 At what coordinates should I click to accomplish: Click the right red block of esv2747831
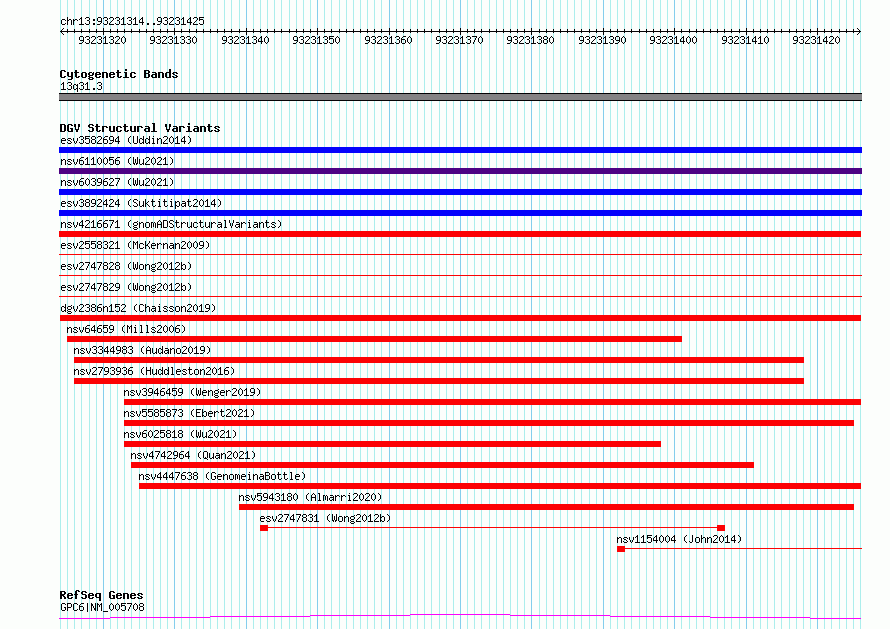[x=721, y=528]
